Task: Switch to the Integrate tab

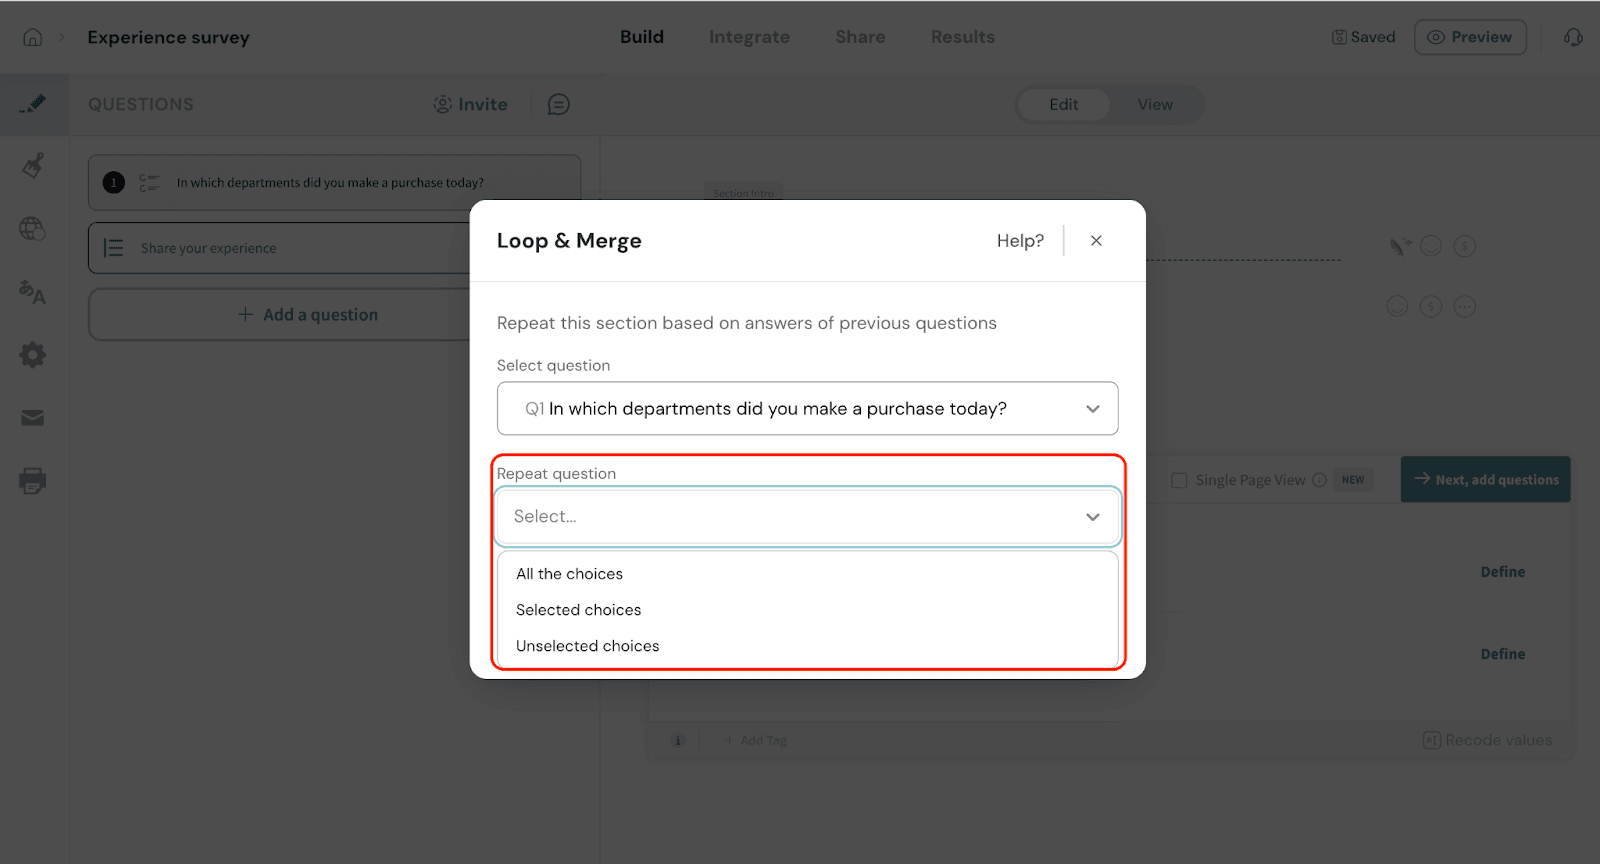Action: [x=749, y=37]
